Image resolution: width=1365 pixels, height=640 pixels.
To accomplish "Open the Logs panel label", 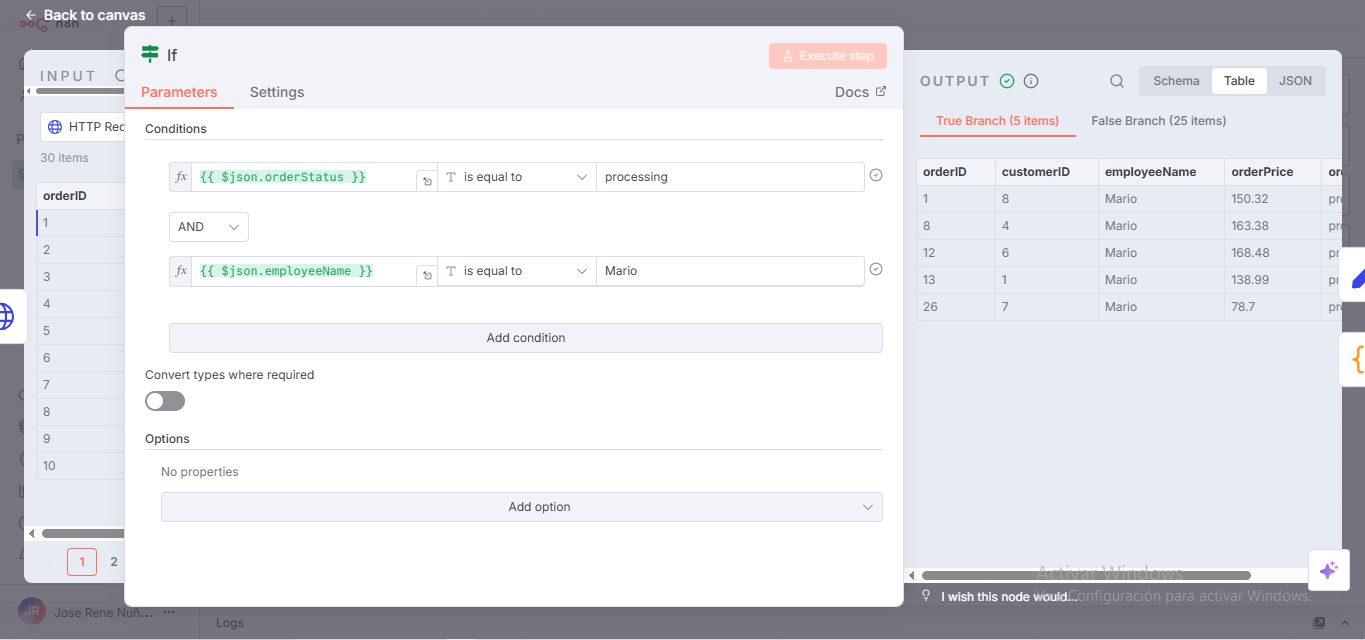I will coord(230,623).
